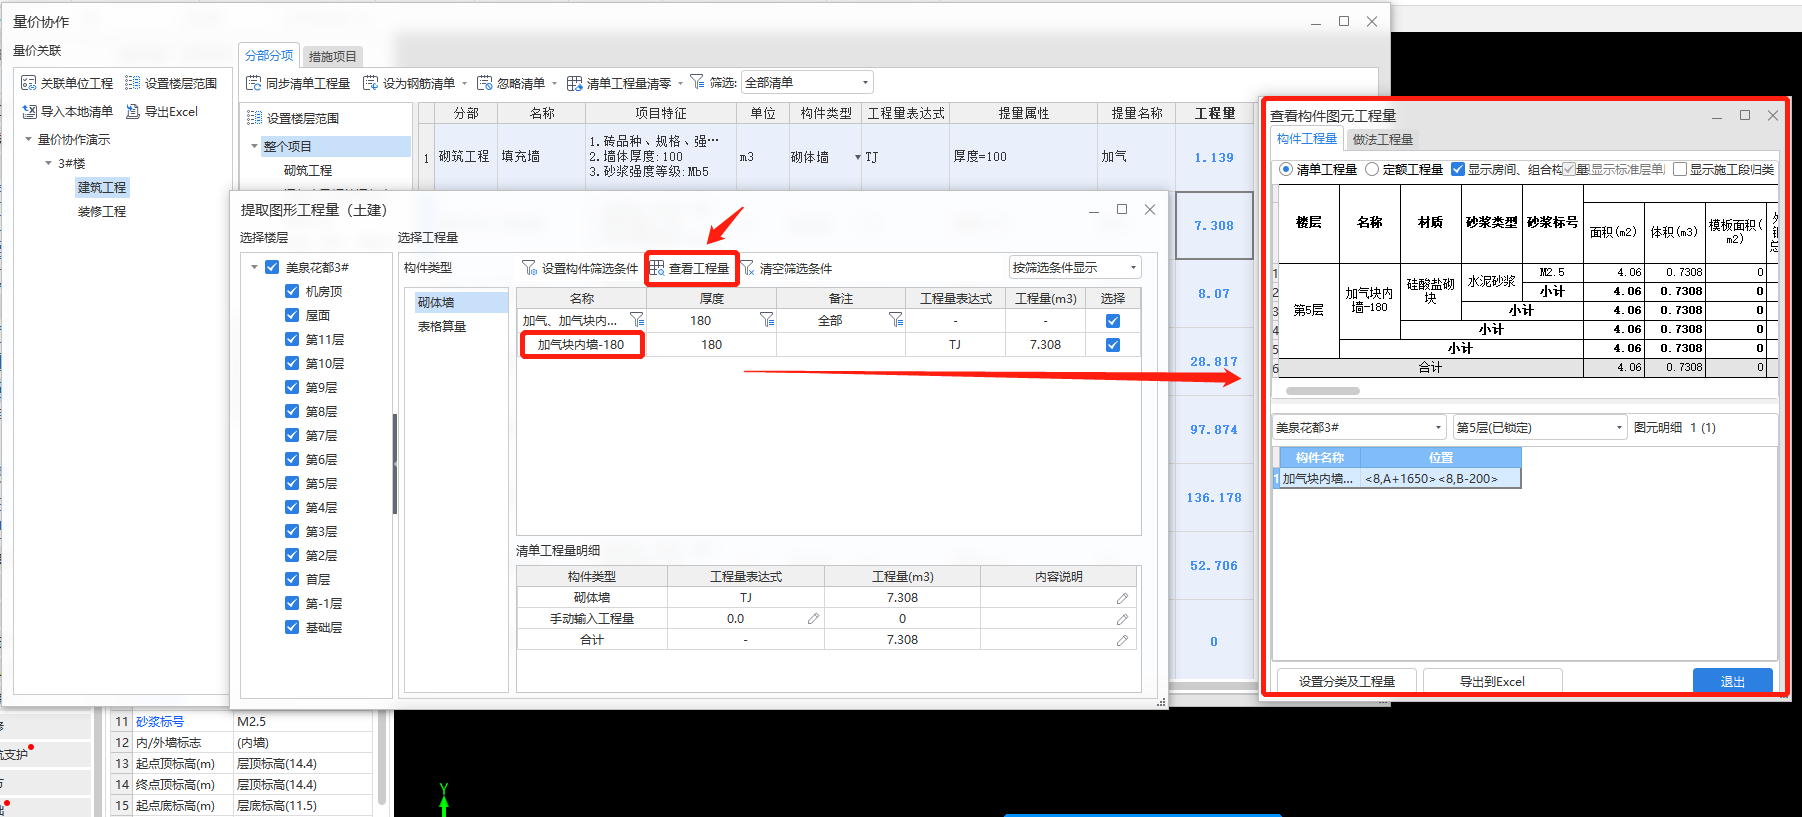Click 设置分类及工程量 button
Image resolution: width=1802 pixels, height=817 pixels.
[1346, 681]
